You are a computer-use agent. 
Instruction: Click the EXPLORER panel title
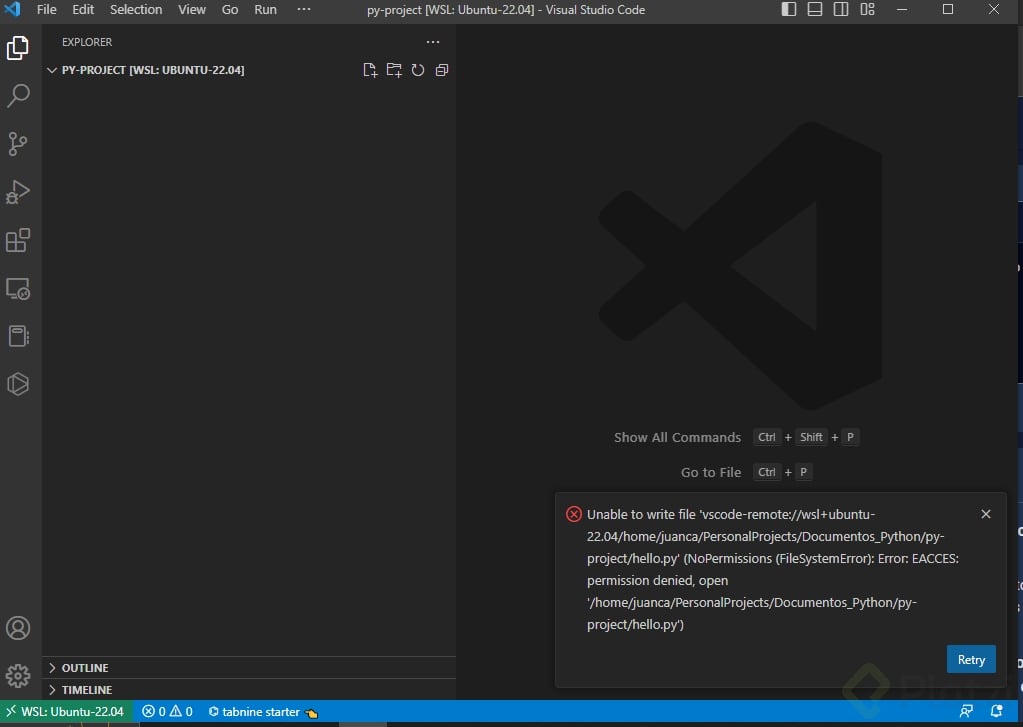[87, 42]
